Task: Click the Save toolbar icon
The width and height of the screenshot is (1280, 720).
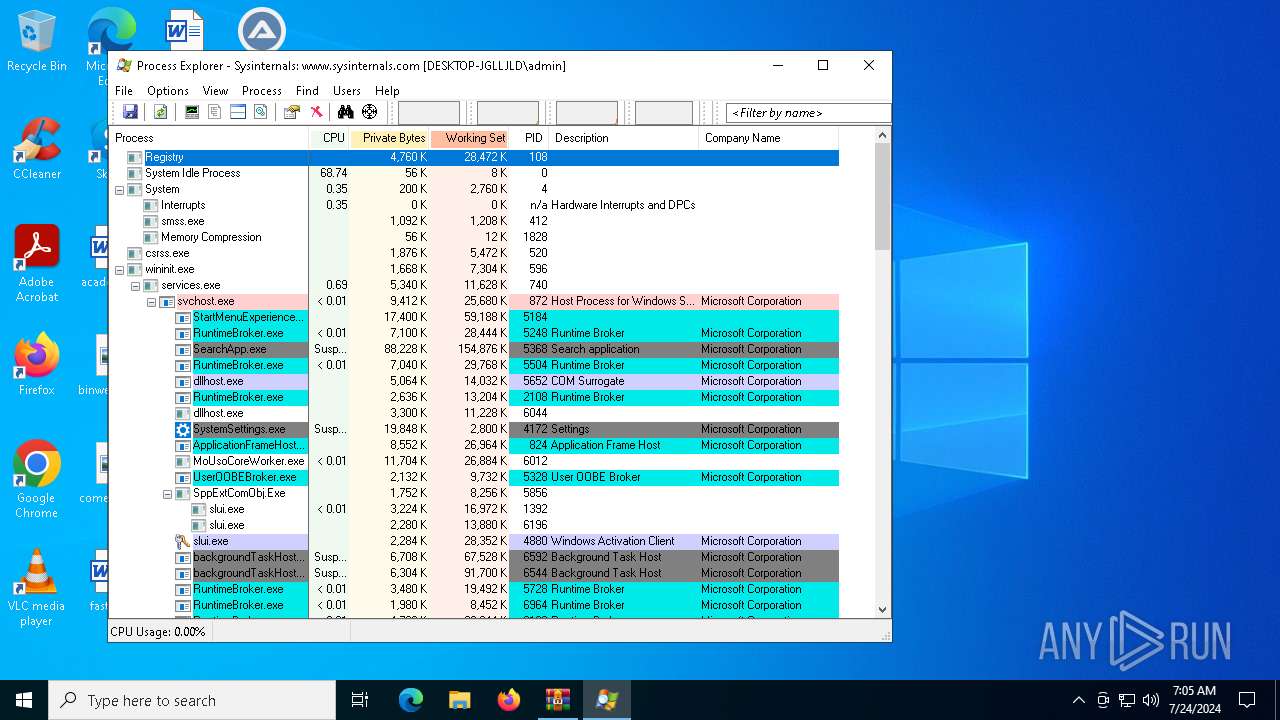Action: [130, 112]
